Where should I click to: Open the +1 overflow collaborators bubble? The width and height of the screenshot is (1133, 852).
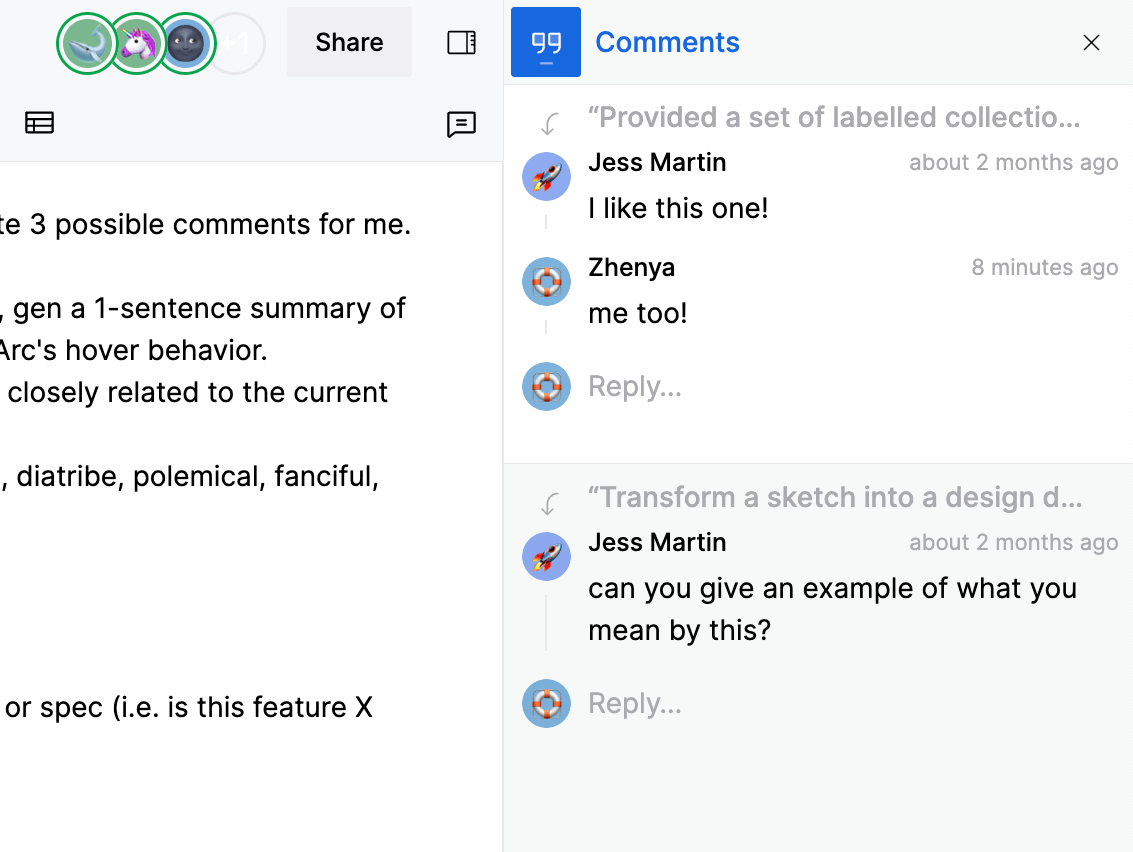pyautogui.click(x=236, y=43)
